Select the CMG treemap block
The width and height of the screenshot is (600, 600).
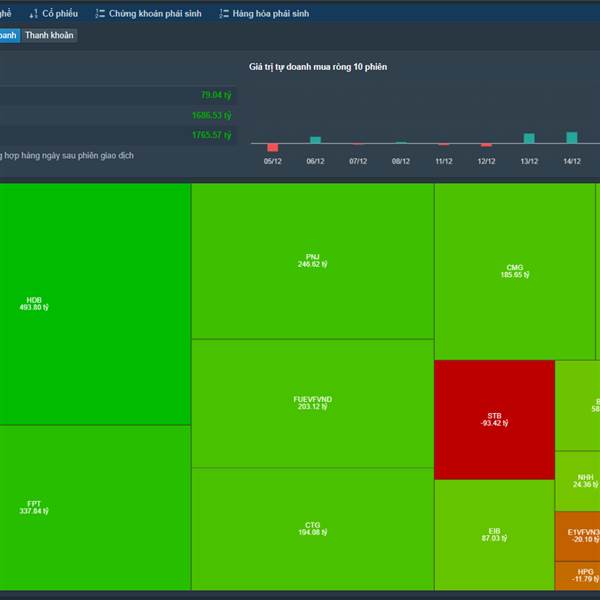coord(515,272)
